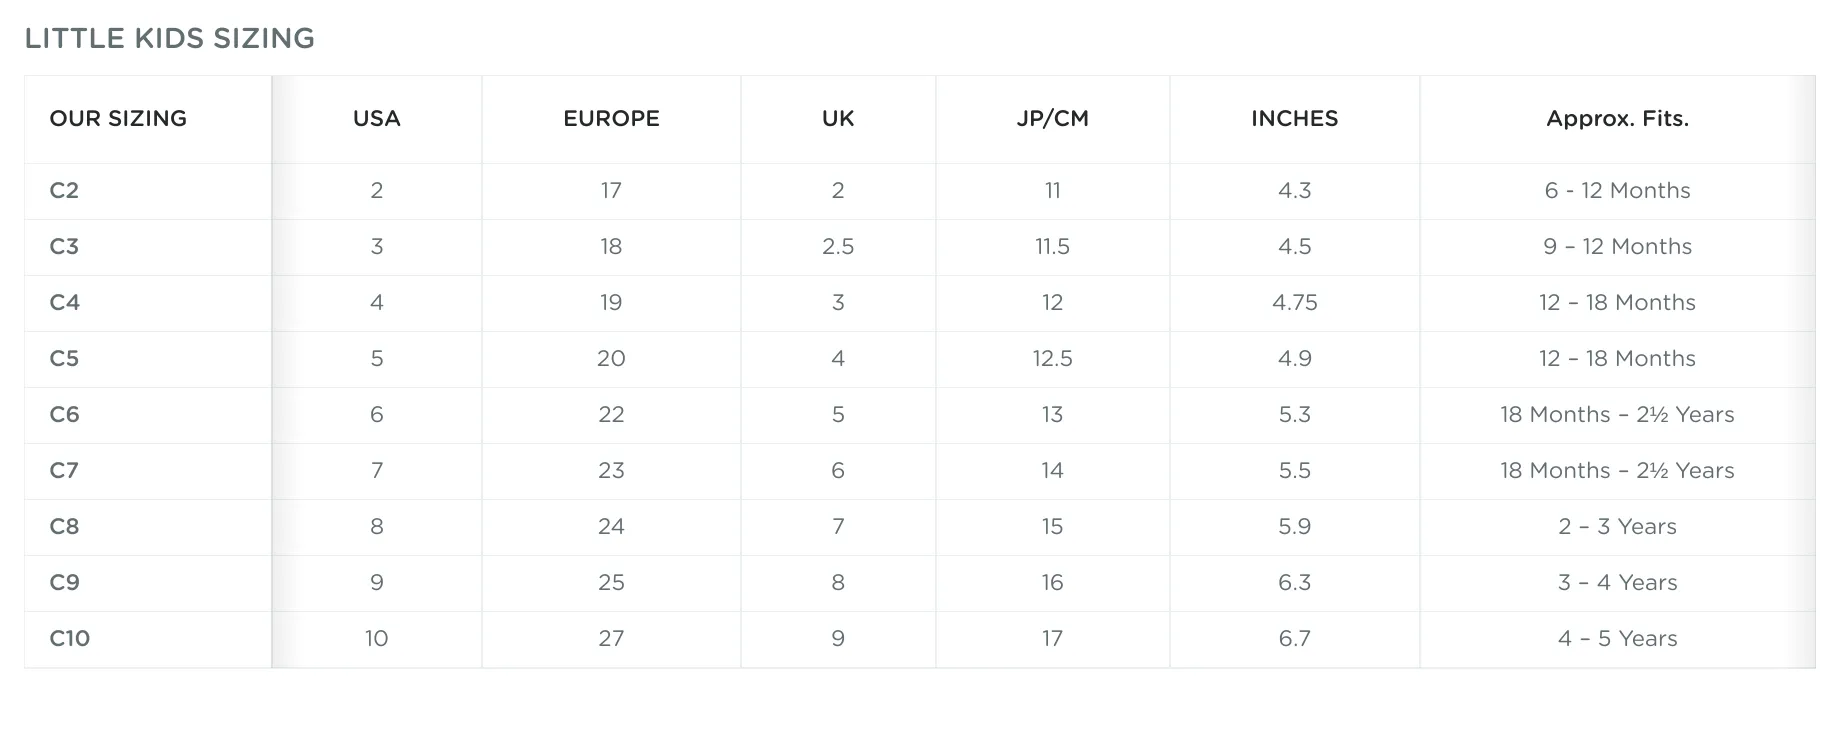
Task: Click the OUR SIZING column header
Action: [118, 118]
